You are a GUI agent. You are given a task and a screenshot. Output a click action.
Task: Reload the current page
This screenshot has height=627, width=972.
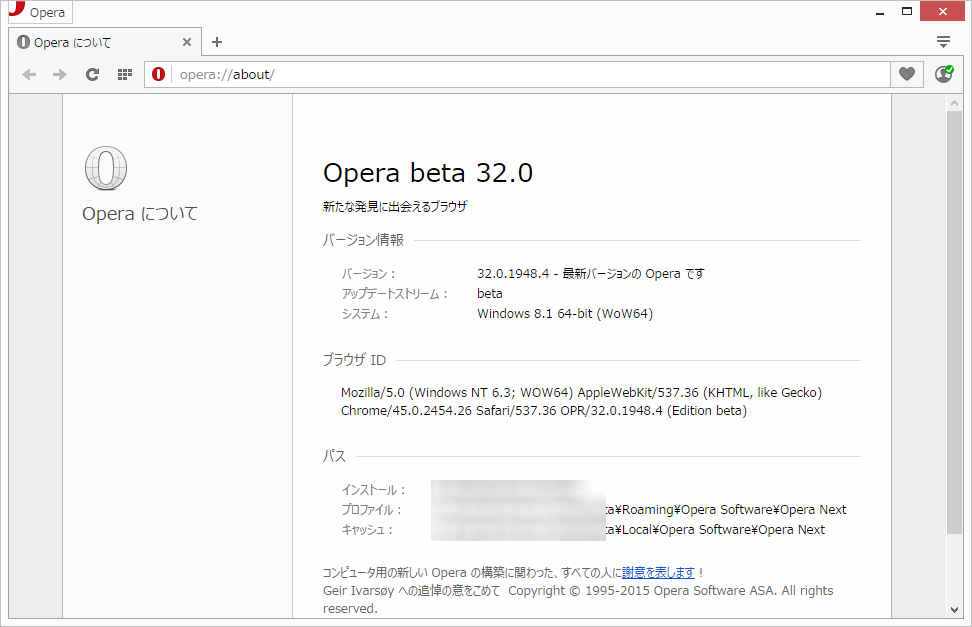coord(92,73)
